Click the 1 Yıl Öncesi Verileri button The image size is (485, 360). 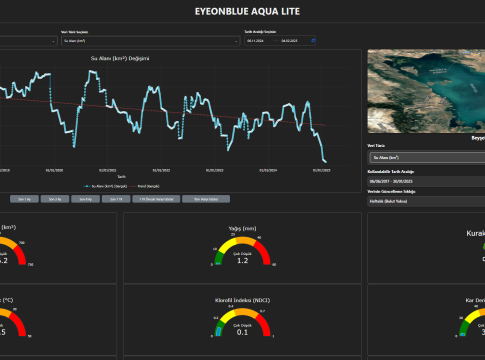point(156,199)
